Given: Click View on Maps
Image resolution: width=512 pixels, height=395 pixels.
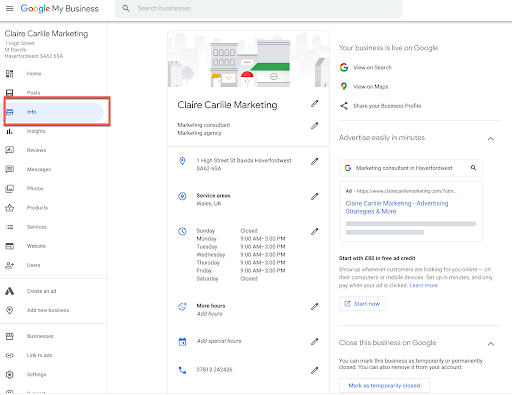Looking at the screenshot, I should [371, 87].
